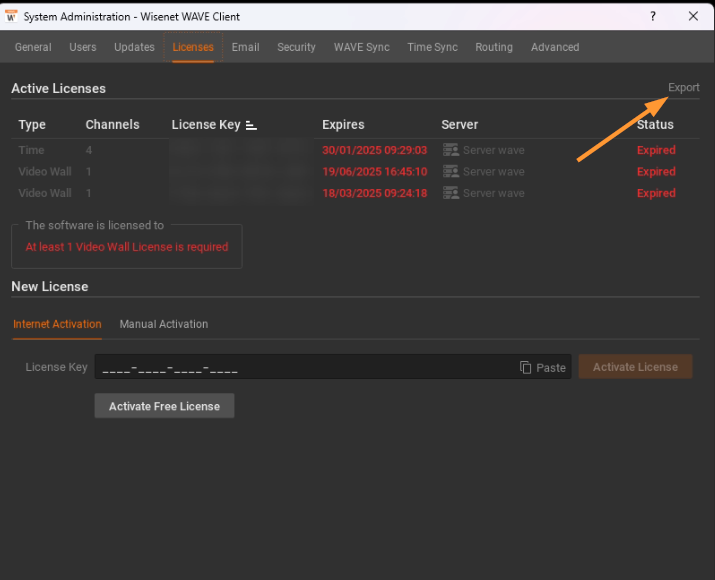Click Expired status in 19/06/2025 row

[x=656, y=171]
